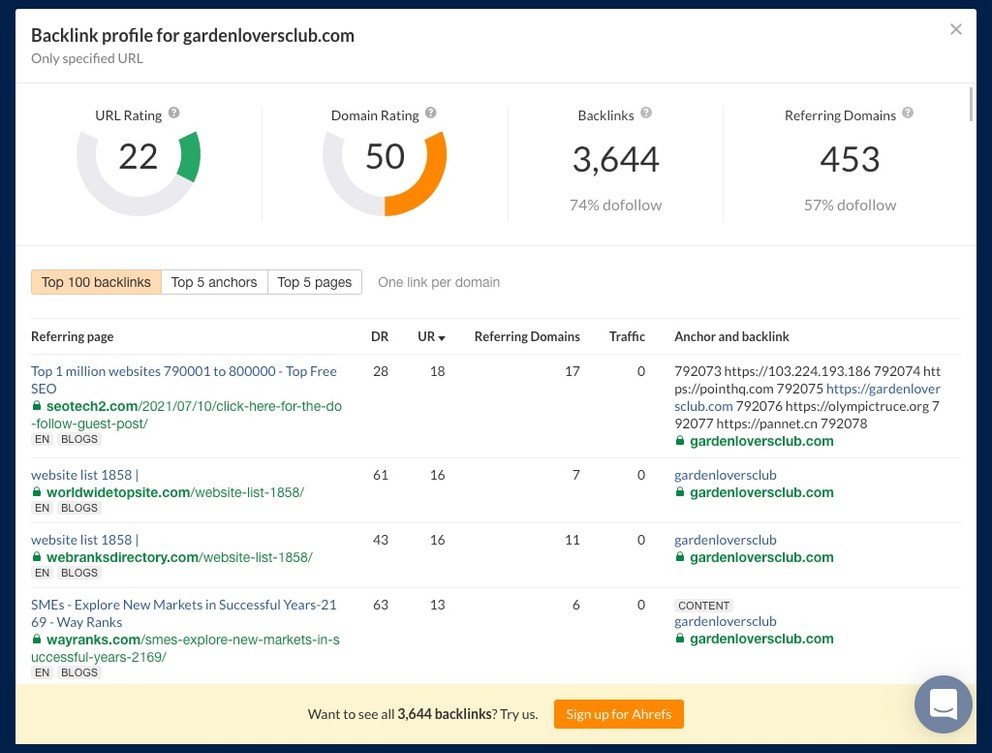Click the 453 referring domains count
Image resolution: width=992 pixels, height=753 pixels.
click(850, 159)
